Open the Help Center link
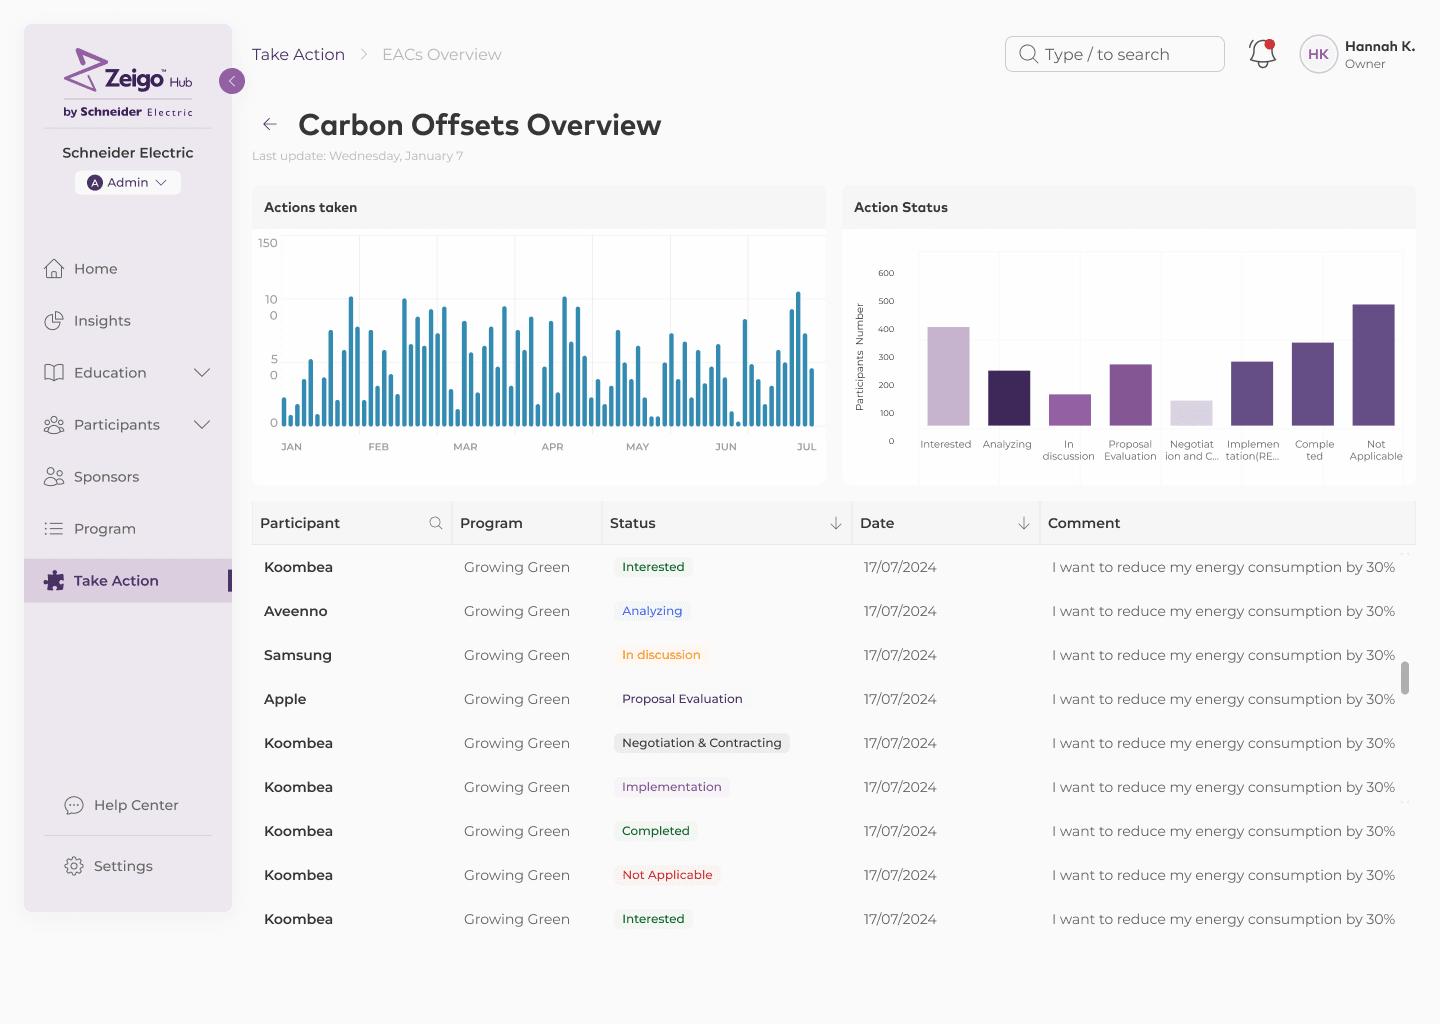 click(x=122, y=805)
